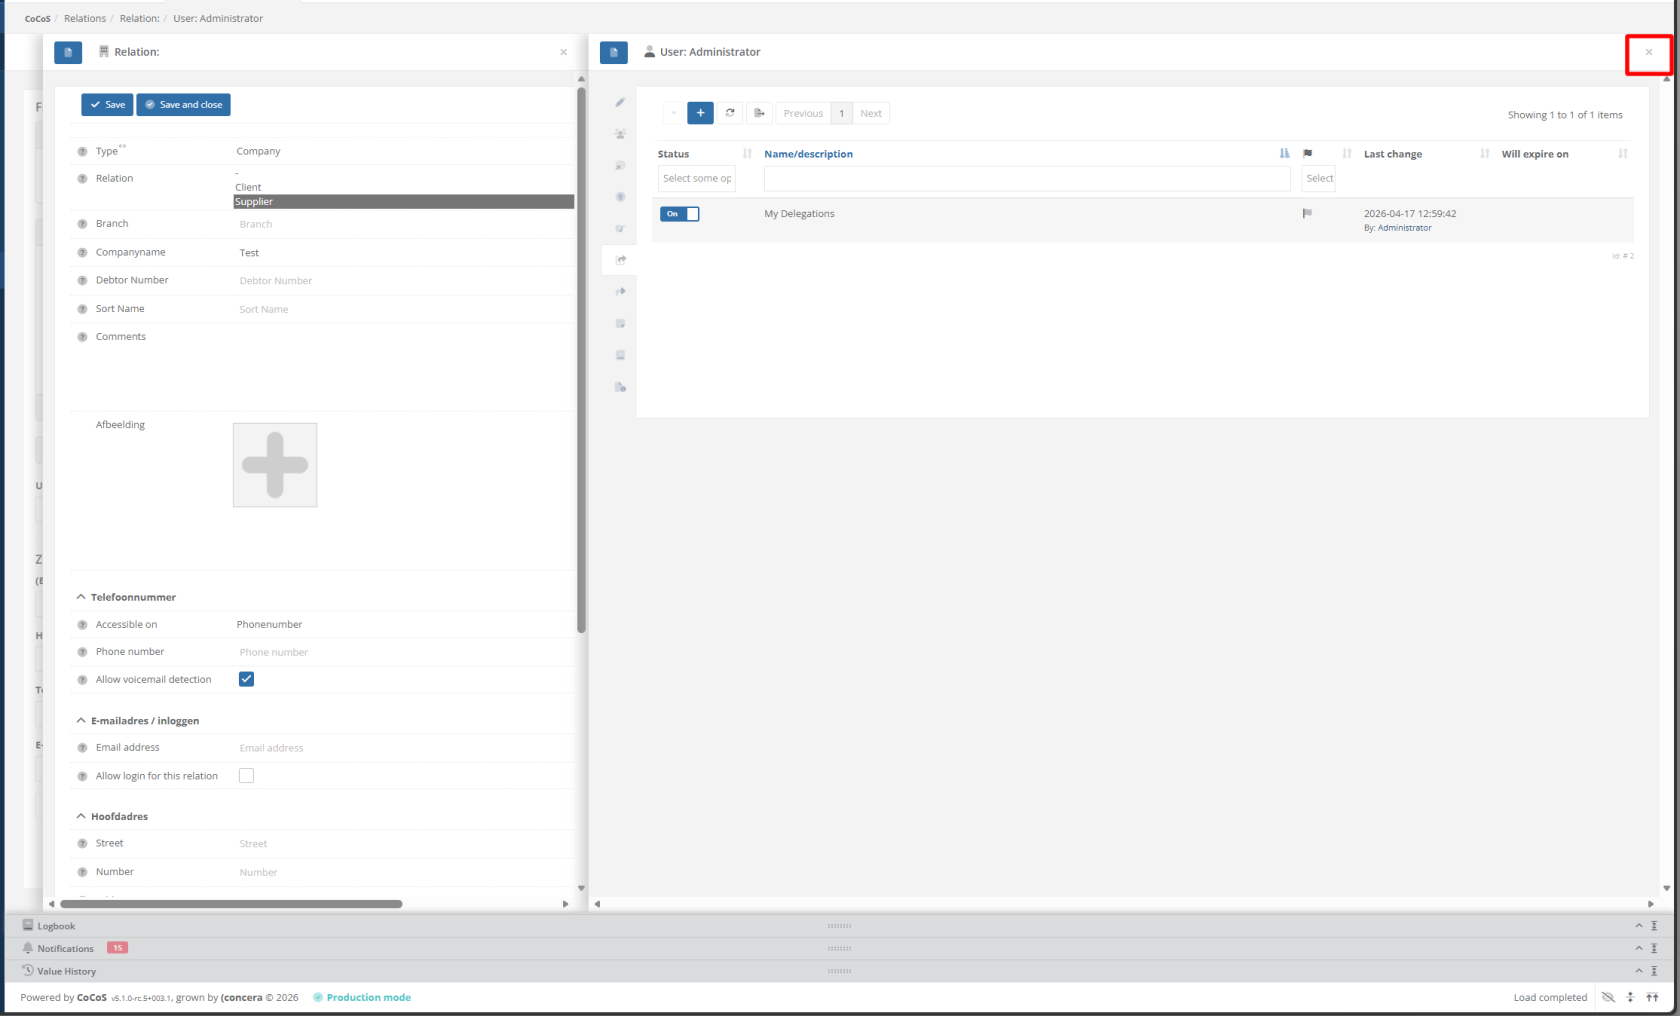Sort by Name/description column header
This screenshot has width=1680, height=1016.
tap(808, 154)
